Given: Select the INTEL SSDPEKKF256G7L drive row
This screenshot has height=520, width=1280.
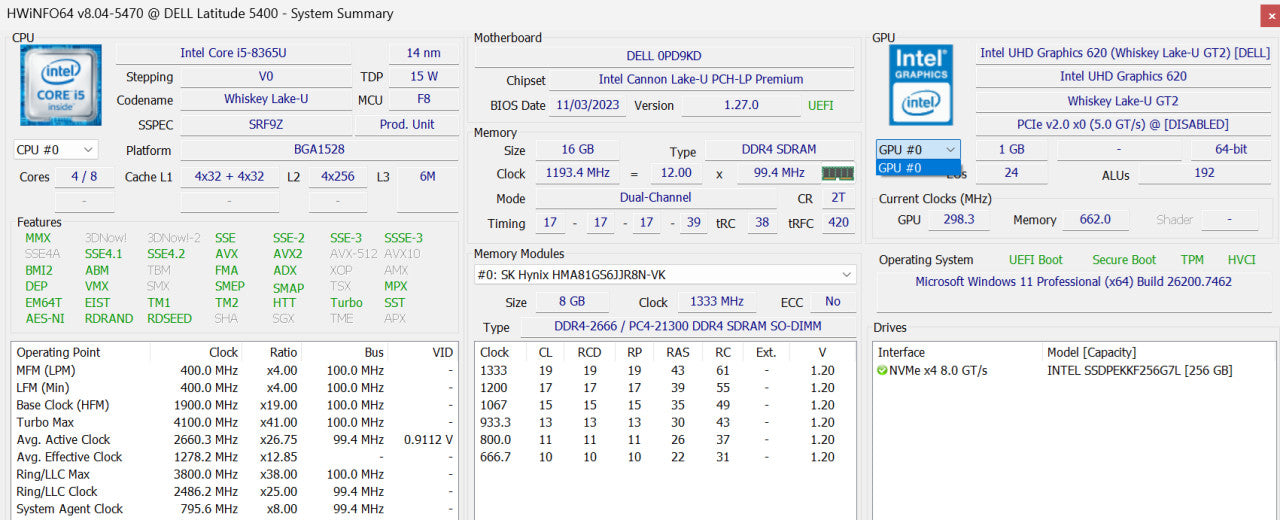Looking at the screenshot, I should [1074, 370].
